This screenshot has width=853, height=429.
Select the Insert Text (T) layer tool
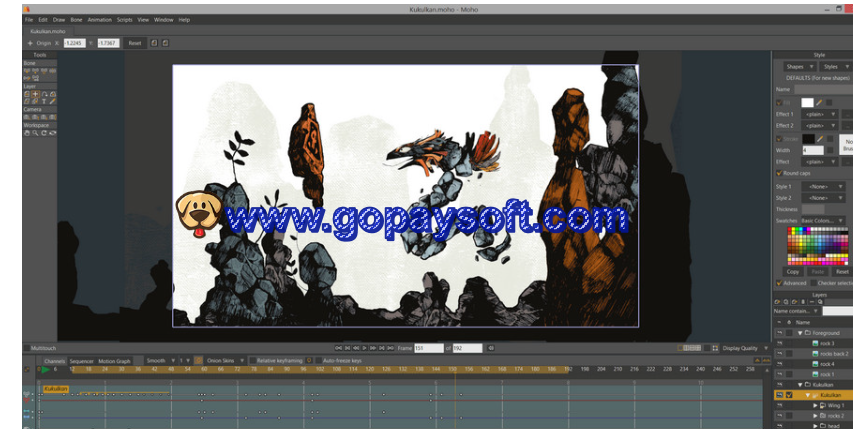point(44,101)
